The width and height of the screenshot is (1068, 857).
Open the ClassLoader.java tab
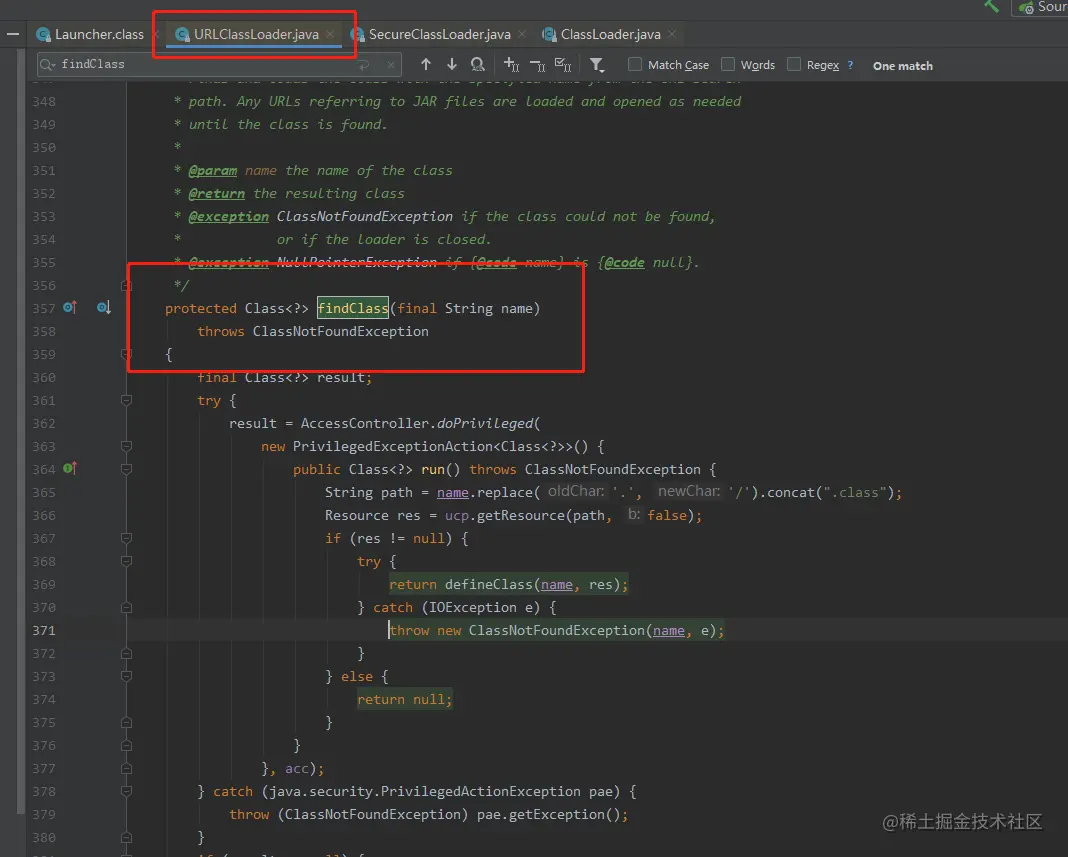(x=601, y=34)
